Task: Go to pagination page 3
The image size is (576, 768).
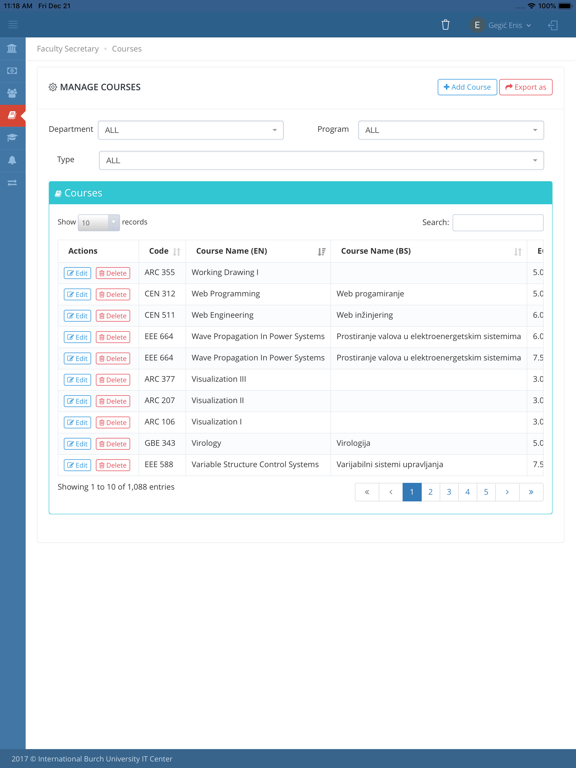Action: tap(449, 492)
